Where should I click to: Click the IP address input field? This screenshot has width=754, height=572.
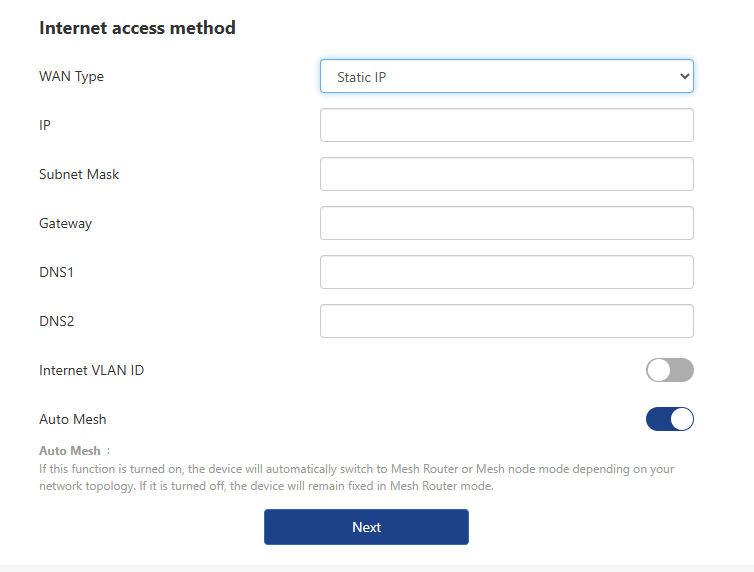pyautogui.click(x=506, y=126)
